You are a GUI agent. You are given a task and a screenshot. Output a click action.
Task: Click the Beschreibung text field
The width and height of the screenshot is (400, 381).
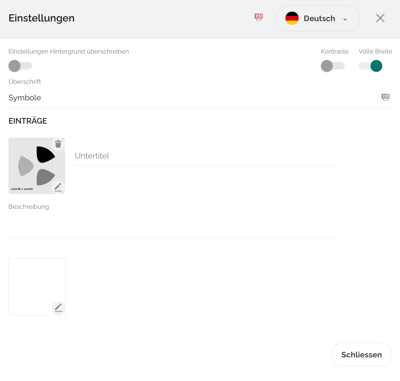click(x=174, y=225)
